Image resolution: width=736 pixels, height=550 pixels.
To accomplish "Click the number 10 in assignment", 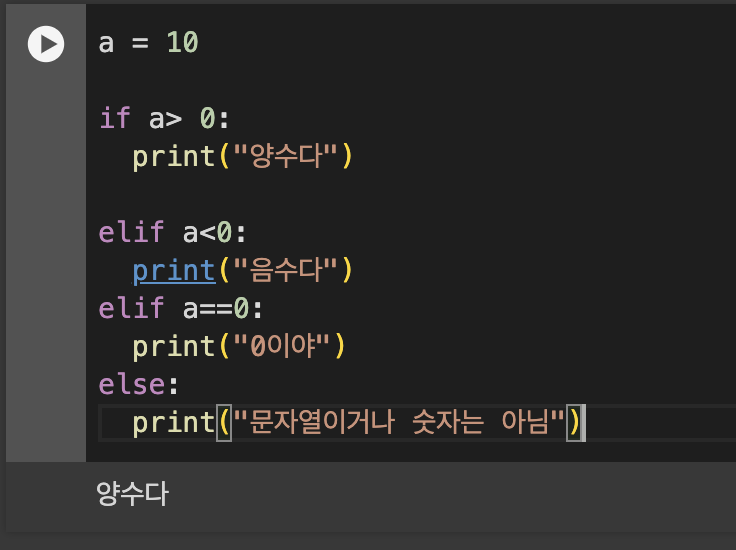I will click(183, 43).
